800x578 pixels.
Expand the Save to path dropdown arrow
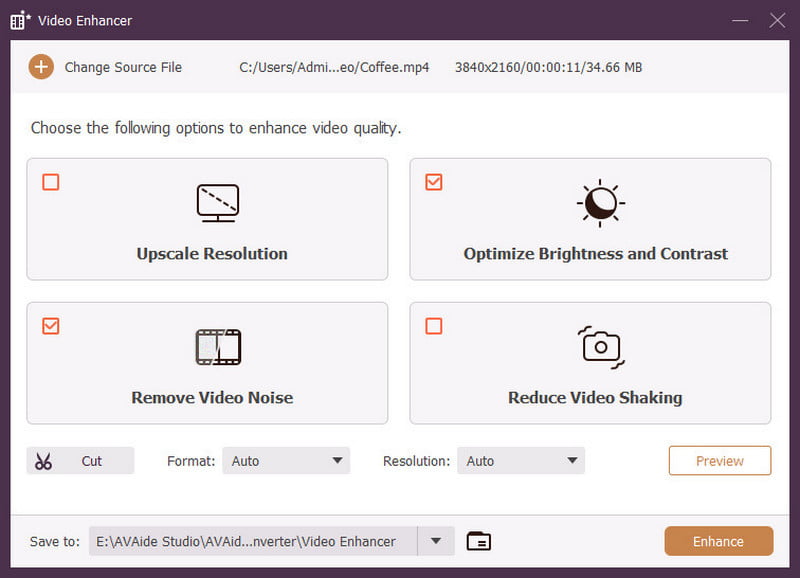click(436, 541)
